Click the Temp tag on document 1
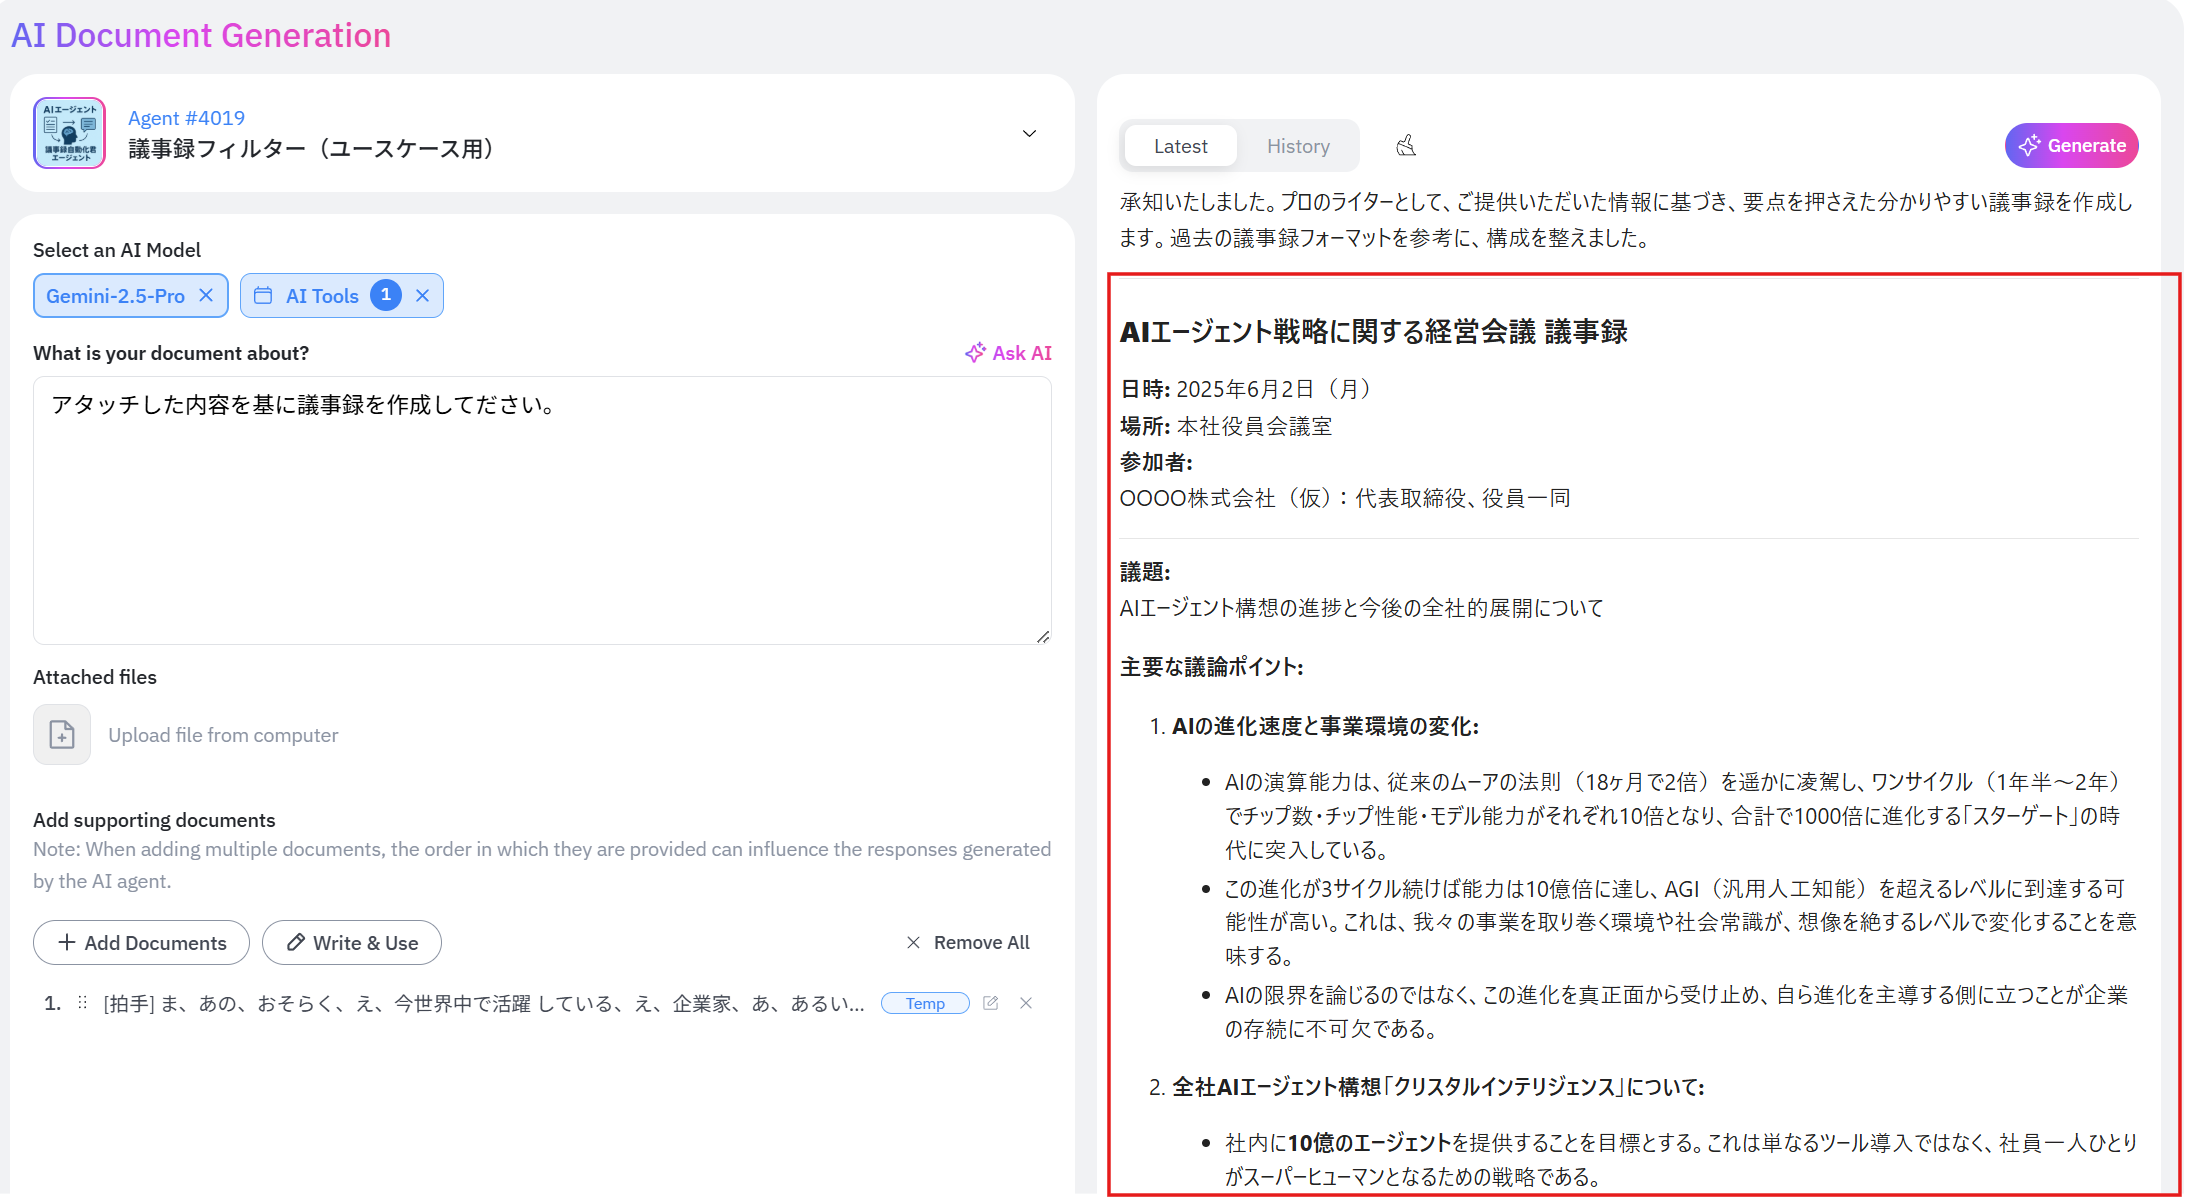The height and width of the screenshot is (1197, 2194). click(x=925, y=1004)
